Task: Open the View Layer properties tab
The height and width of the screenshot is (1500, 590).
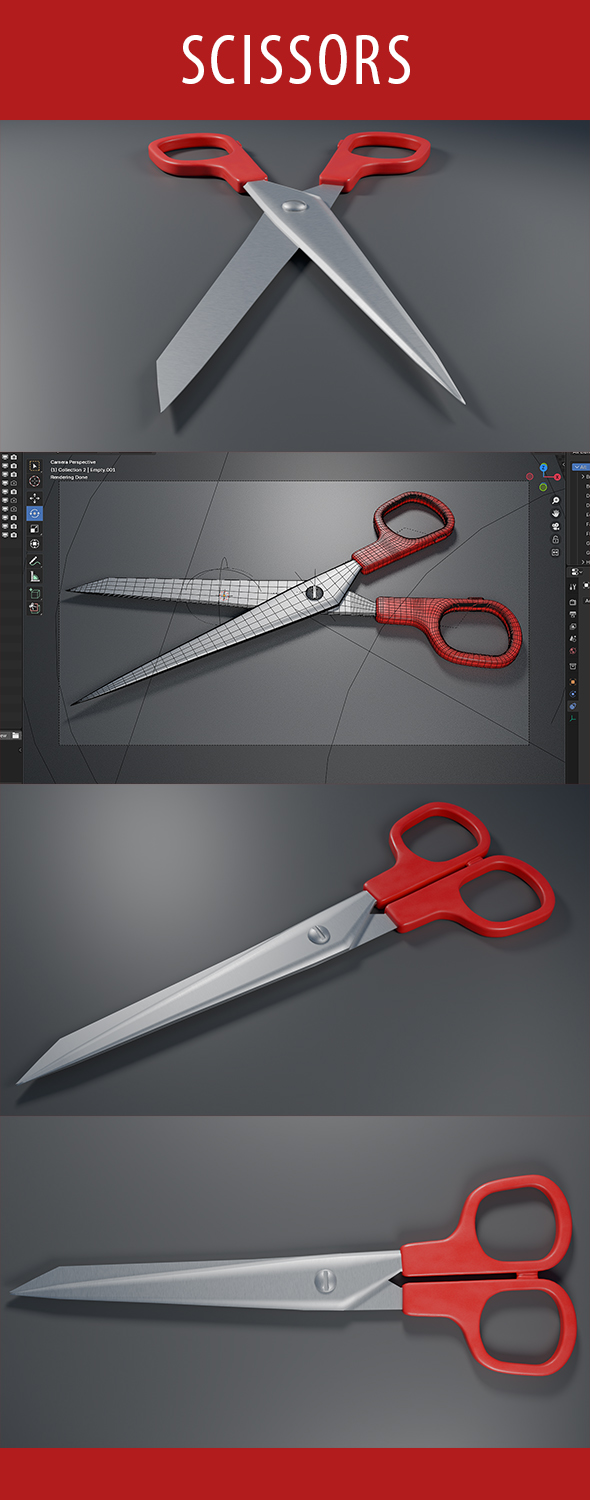Action: pos(573,626)
